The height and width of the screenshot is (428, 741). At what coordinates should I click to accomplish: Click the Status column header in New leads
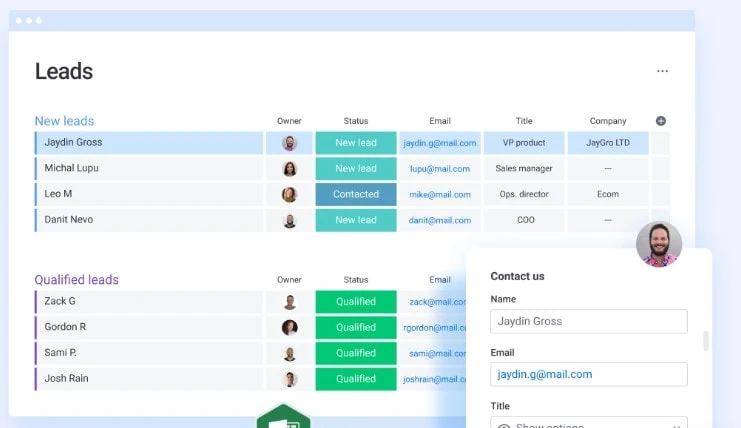(x=356, y=121)
